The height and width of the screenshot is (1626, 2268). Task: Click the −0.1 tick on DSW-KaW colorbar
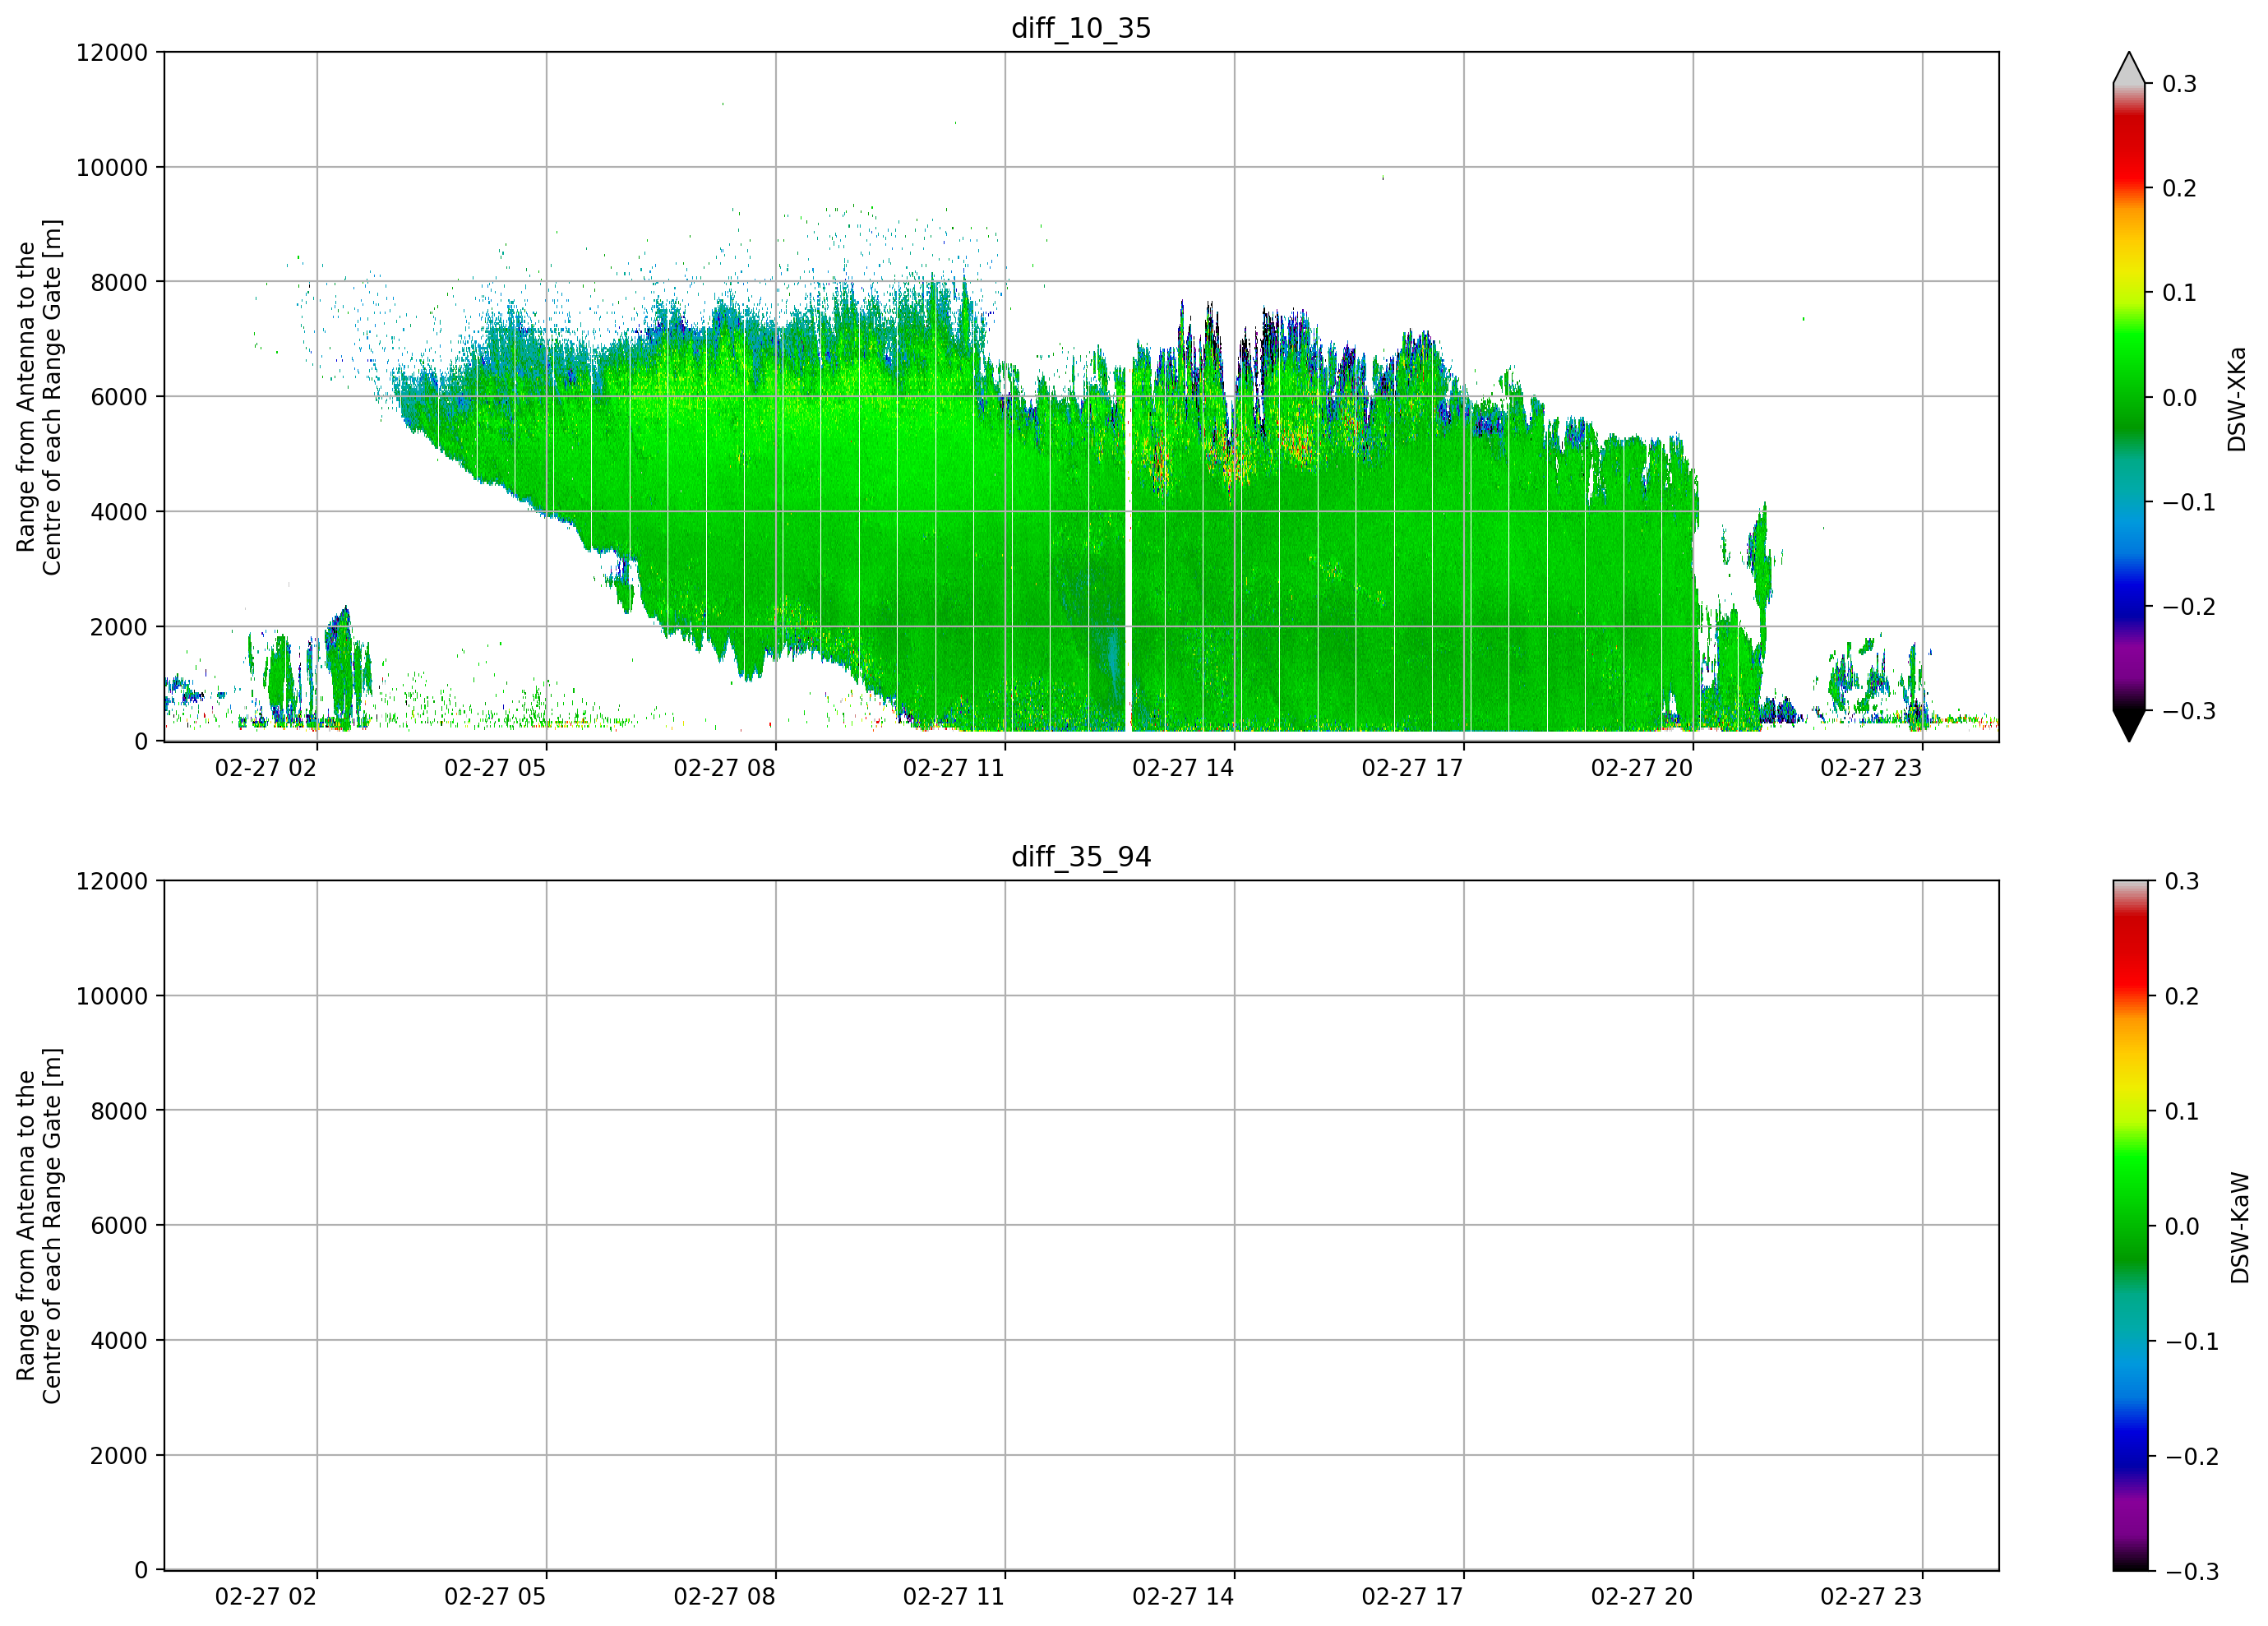coord(2192,1341)
